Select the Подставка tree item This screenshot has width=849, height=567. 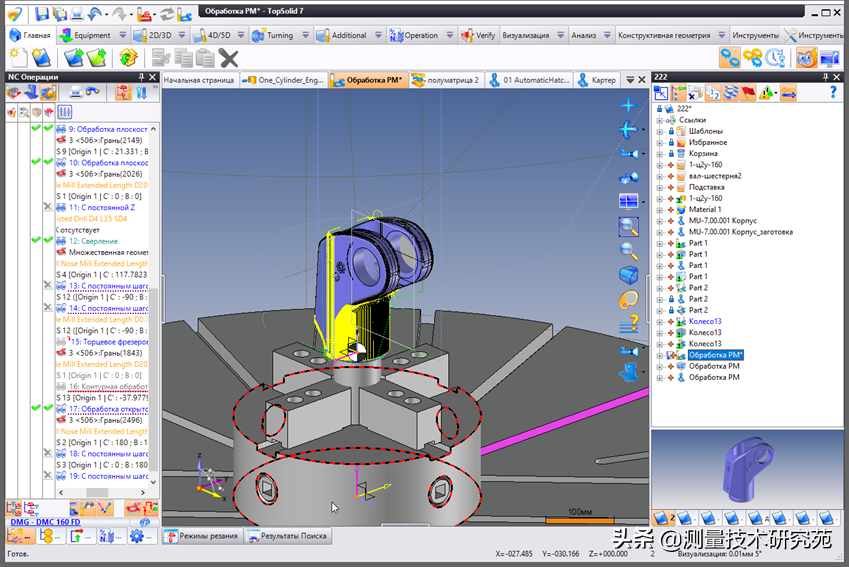pyautogui.click(x=706, y=187)
